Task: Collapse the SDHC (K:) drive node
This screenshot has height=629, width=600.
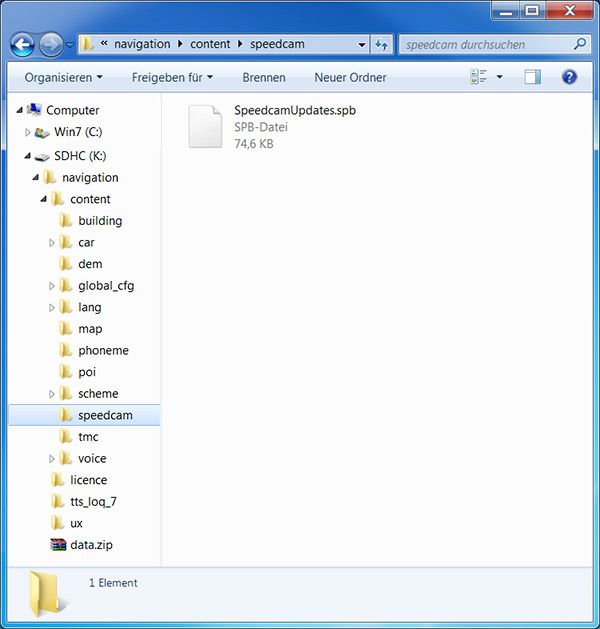Action: [27, 156]
